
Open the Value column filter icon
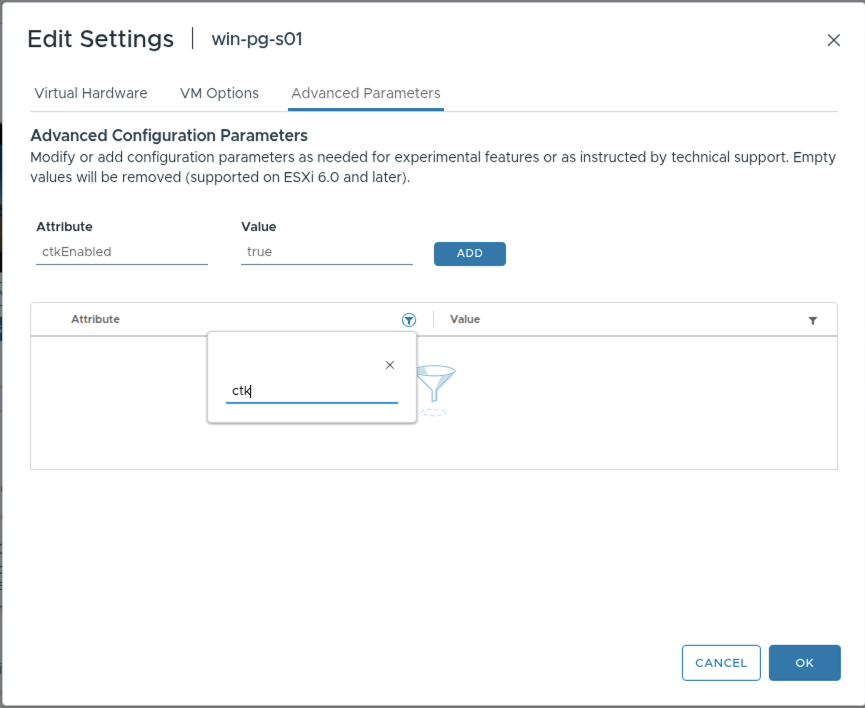[x=813, y=321]
